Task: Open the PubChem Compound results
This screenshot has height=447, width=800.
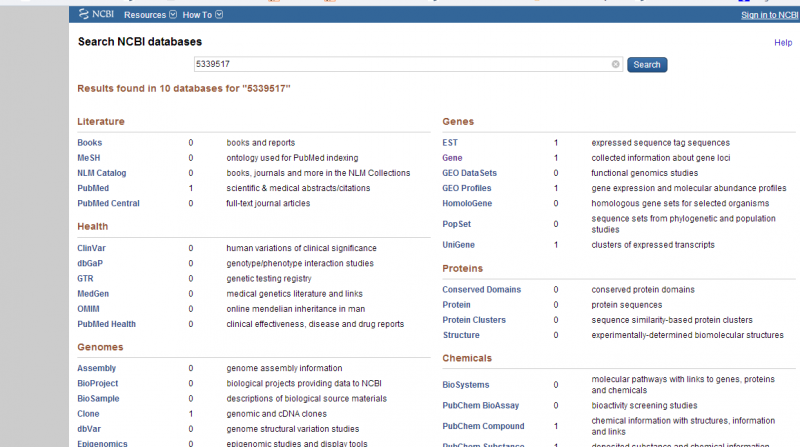Action: click(483, 426)
